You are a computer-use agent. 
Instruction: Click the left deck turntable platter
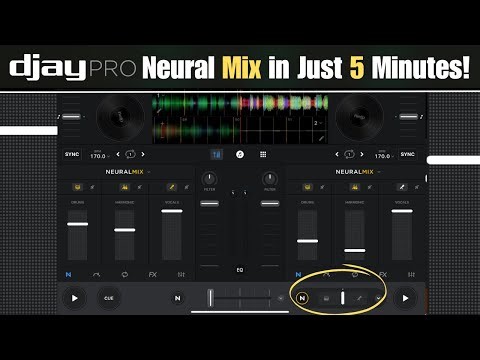(120, 117)
